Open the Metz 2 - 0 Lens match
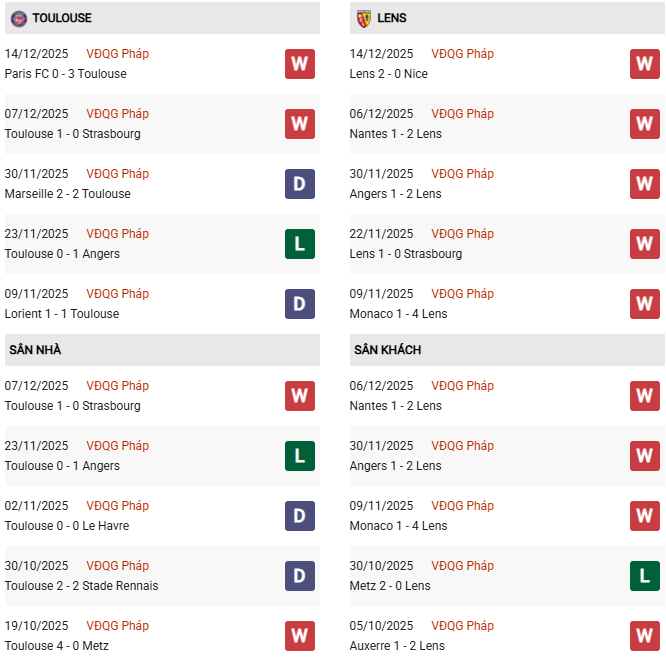Screen dimensions: 666x660 tap(390, 586)
